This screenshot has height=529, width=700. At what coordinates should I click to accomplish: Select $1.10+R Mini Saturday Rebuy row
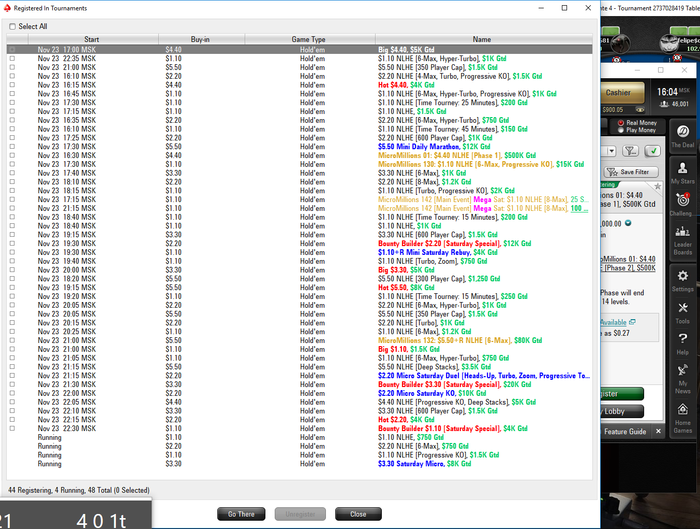(299, 252)
